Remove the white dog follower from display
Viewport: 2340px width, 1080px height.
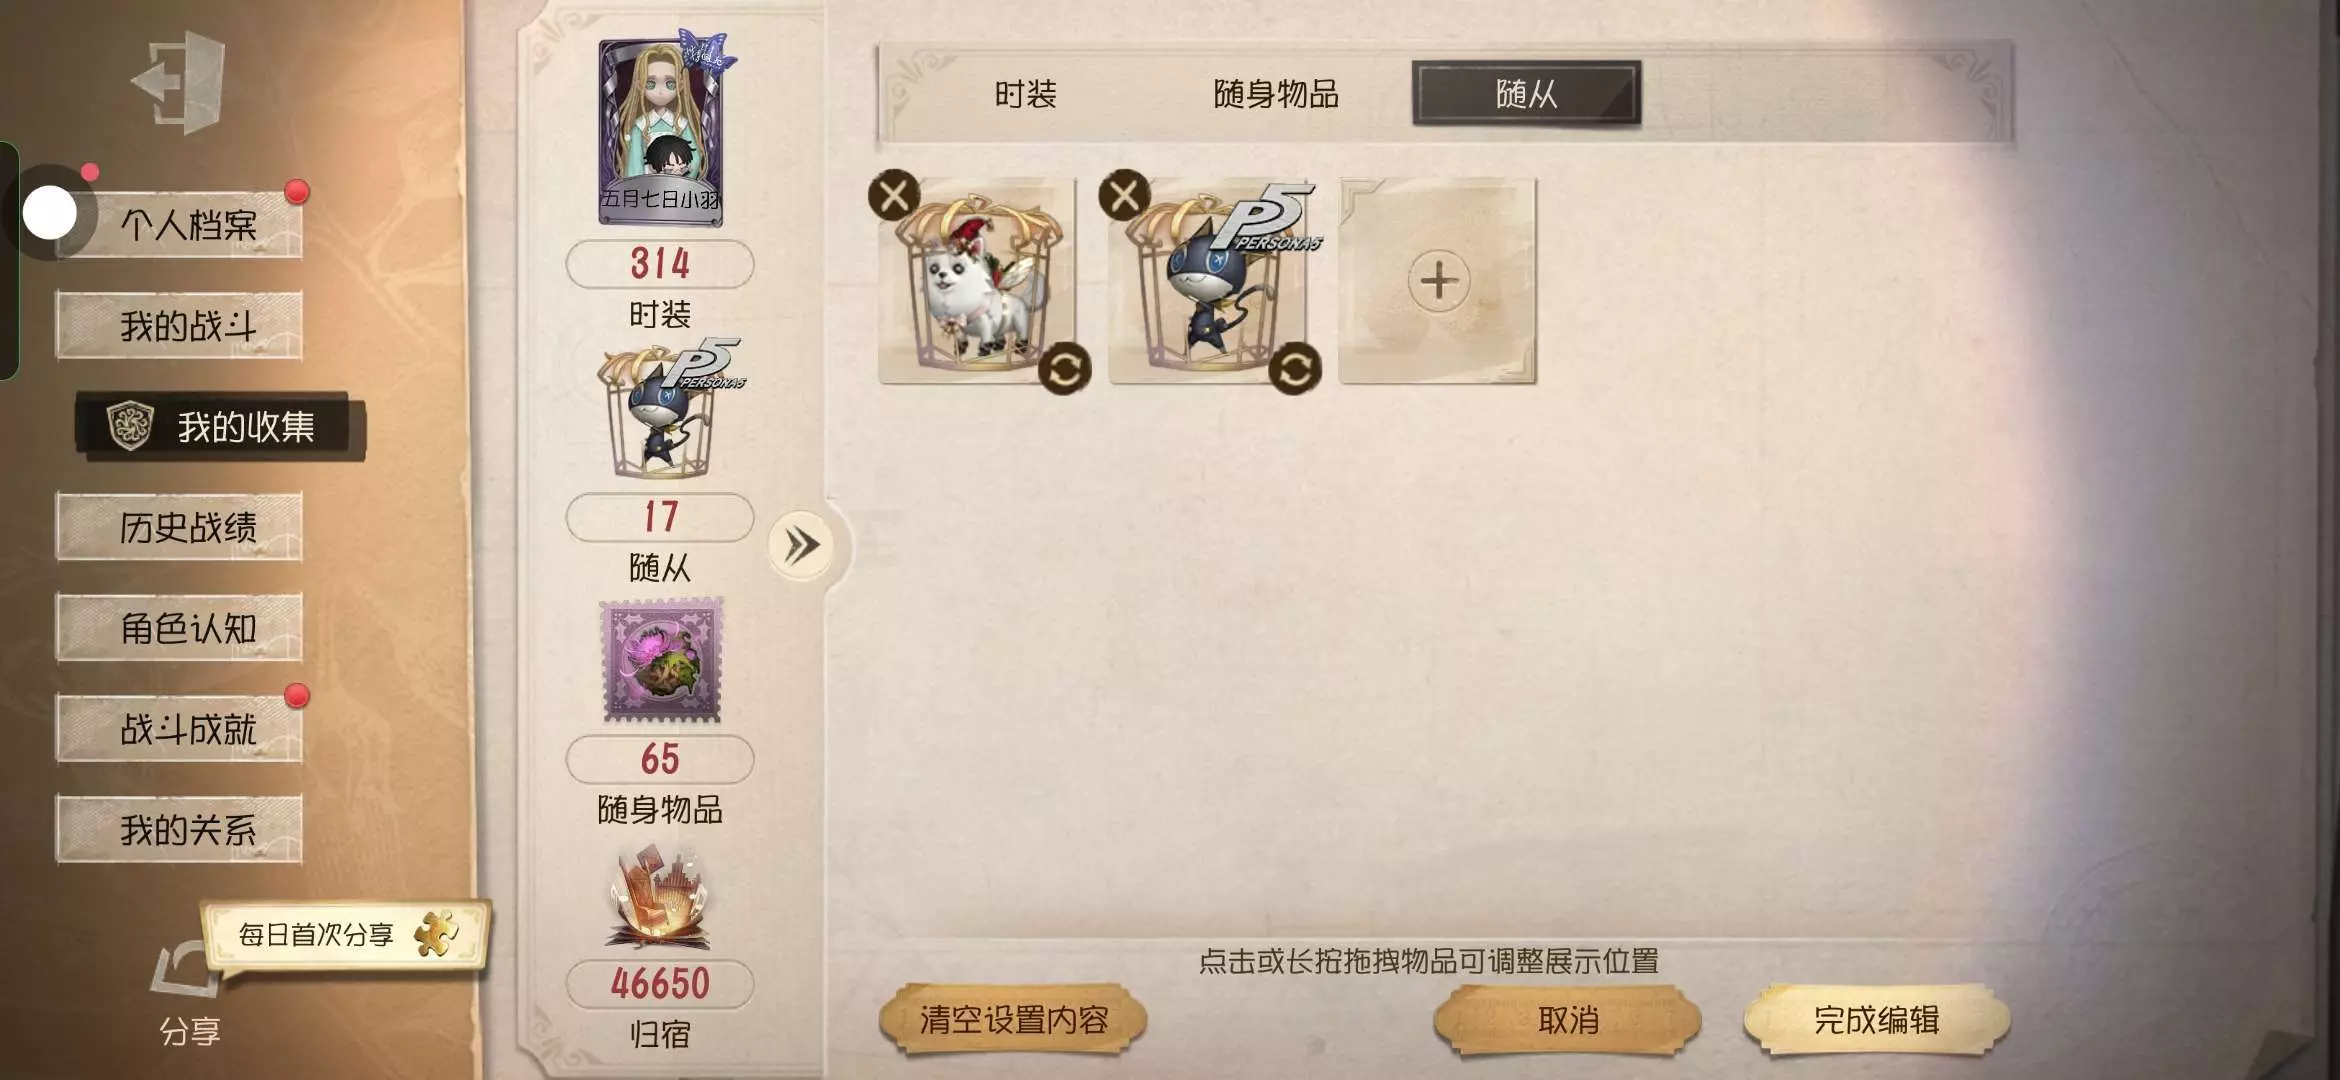click(x=894, y=195)
